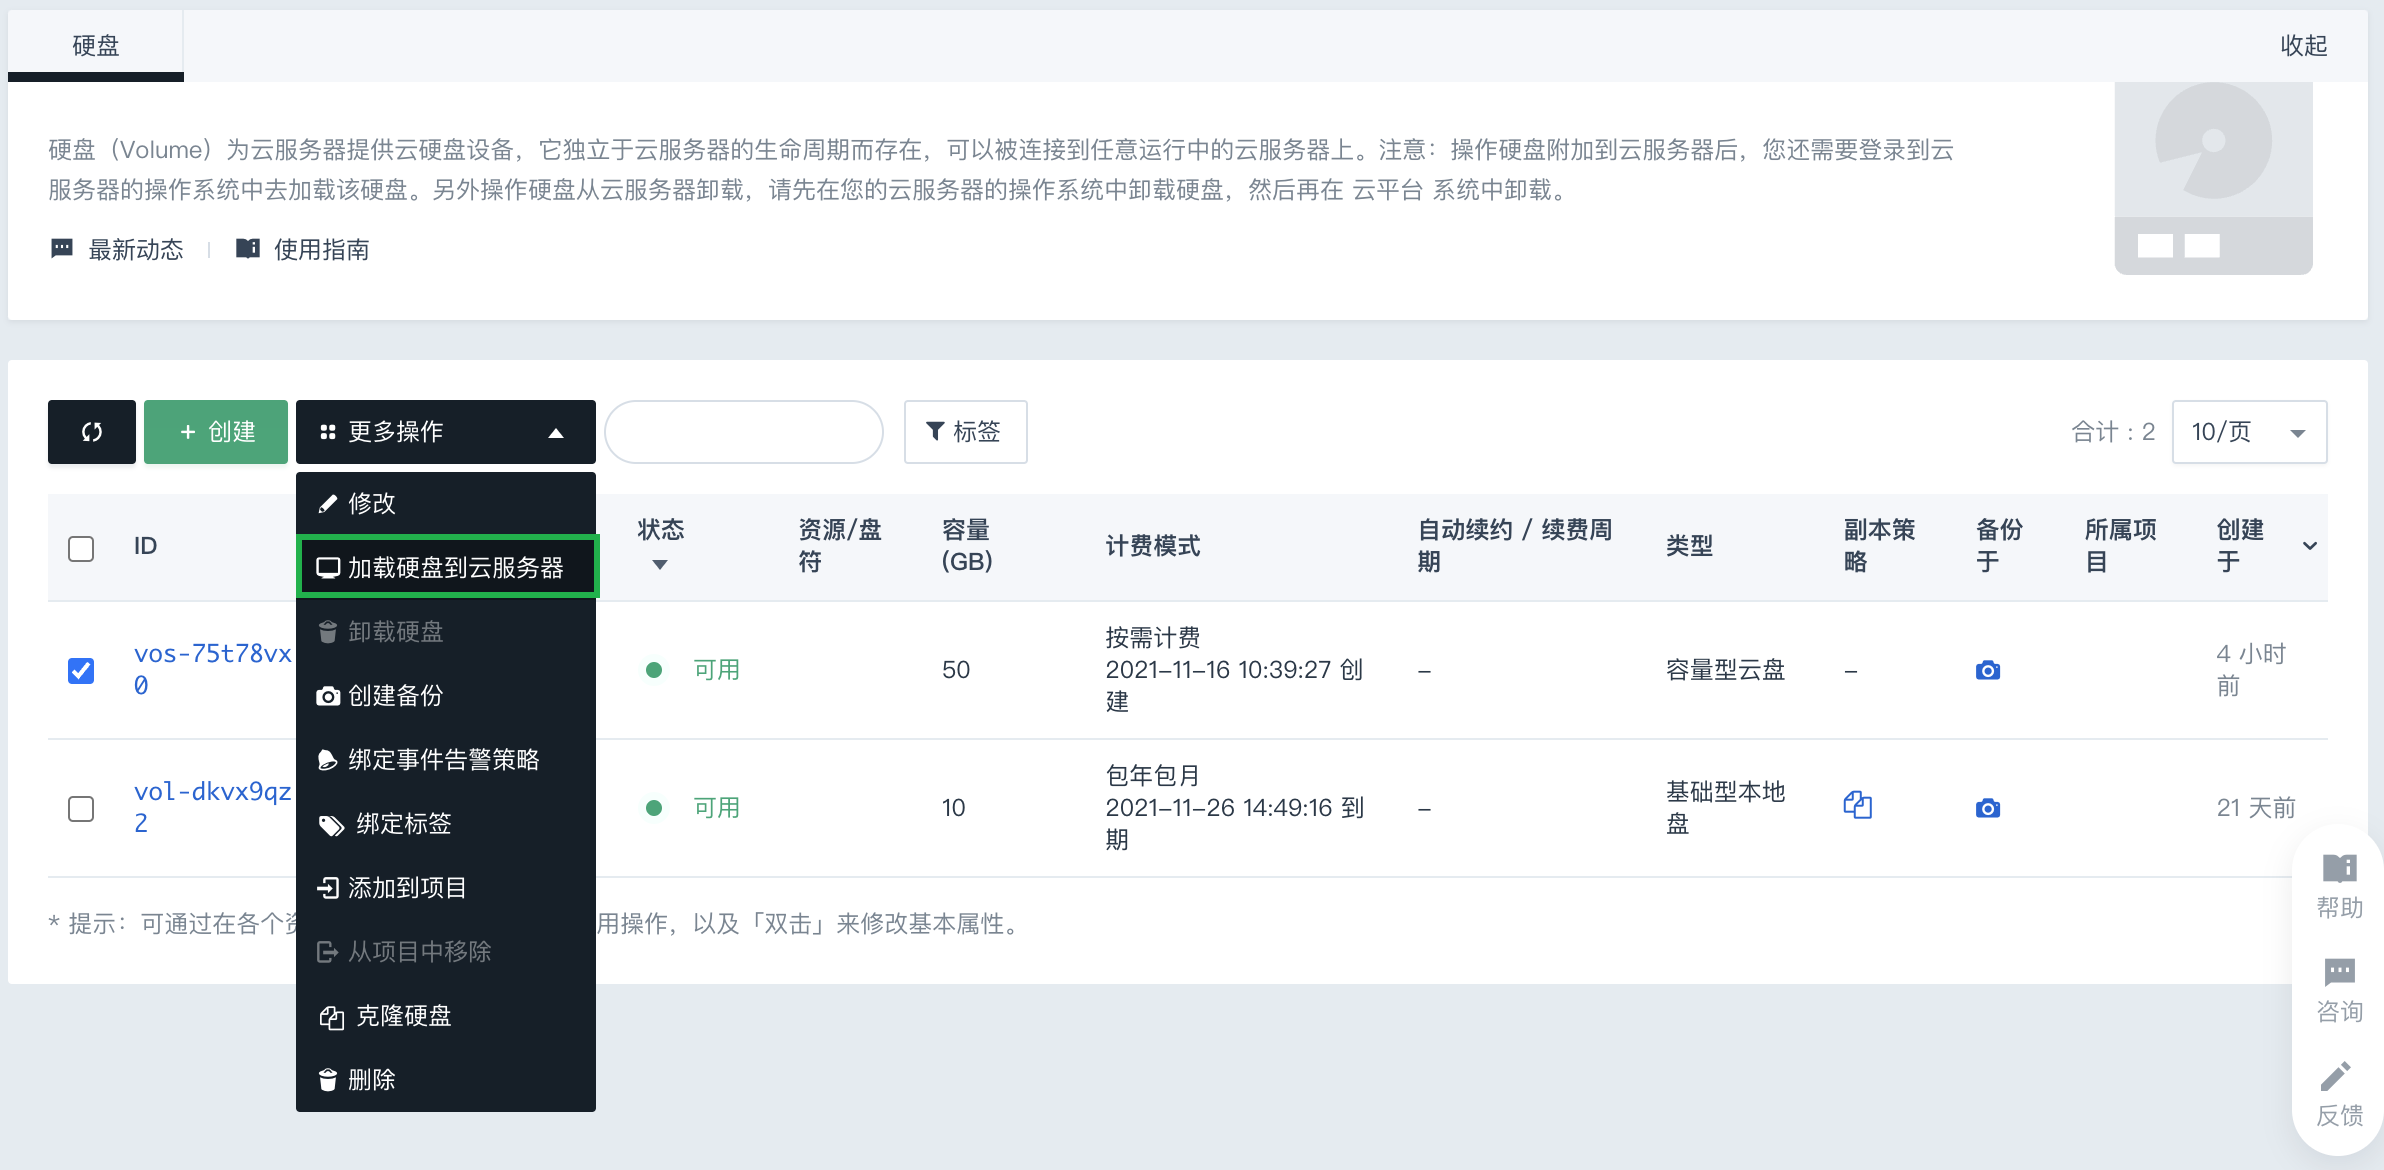Expand the column settings chevron beside 创建于

tap(2310, 546)
